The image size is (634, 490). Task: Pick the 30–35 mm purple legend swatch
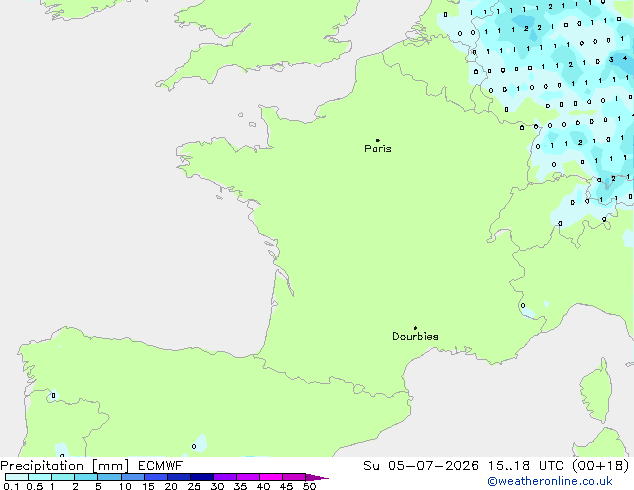[225, 477]
